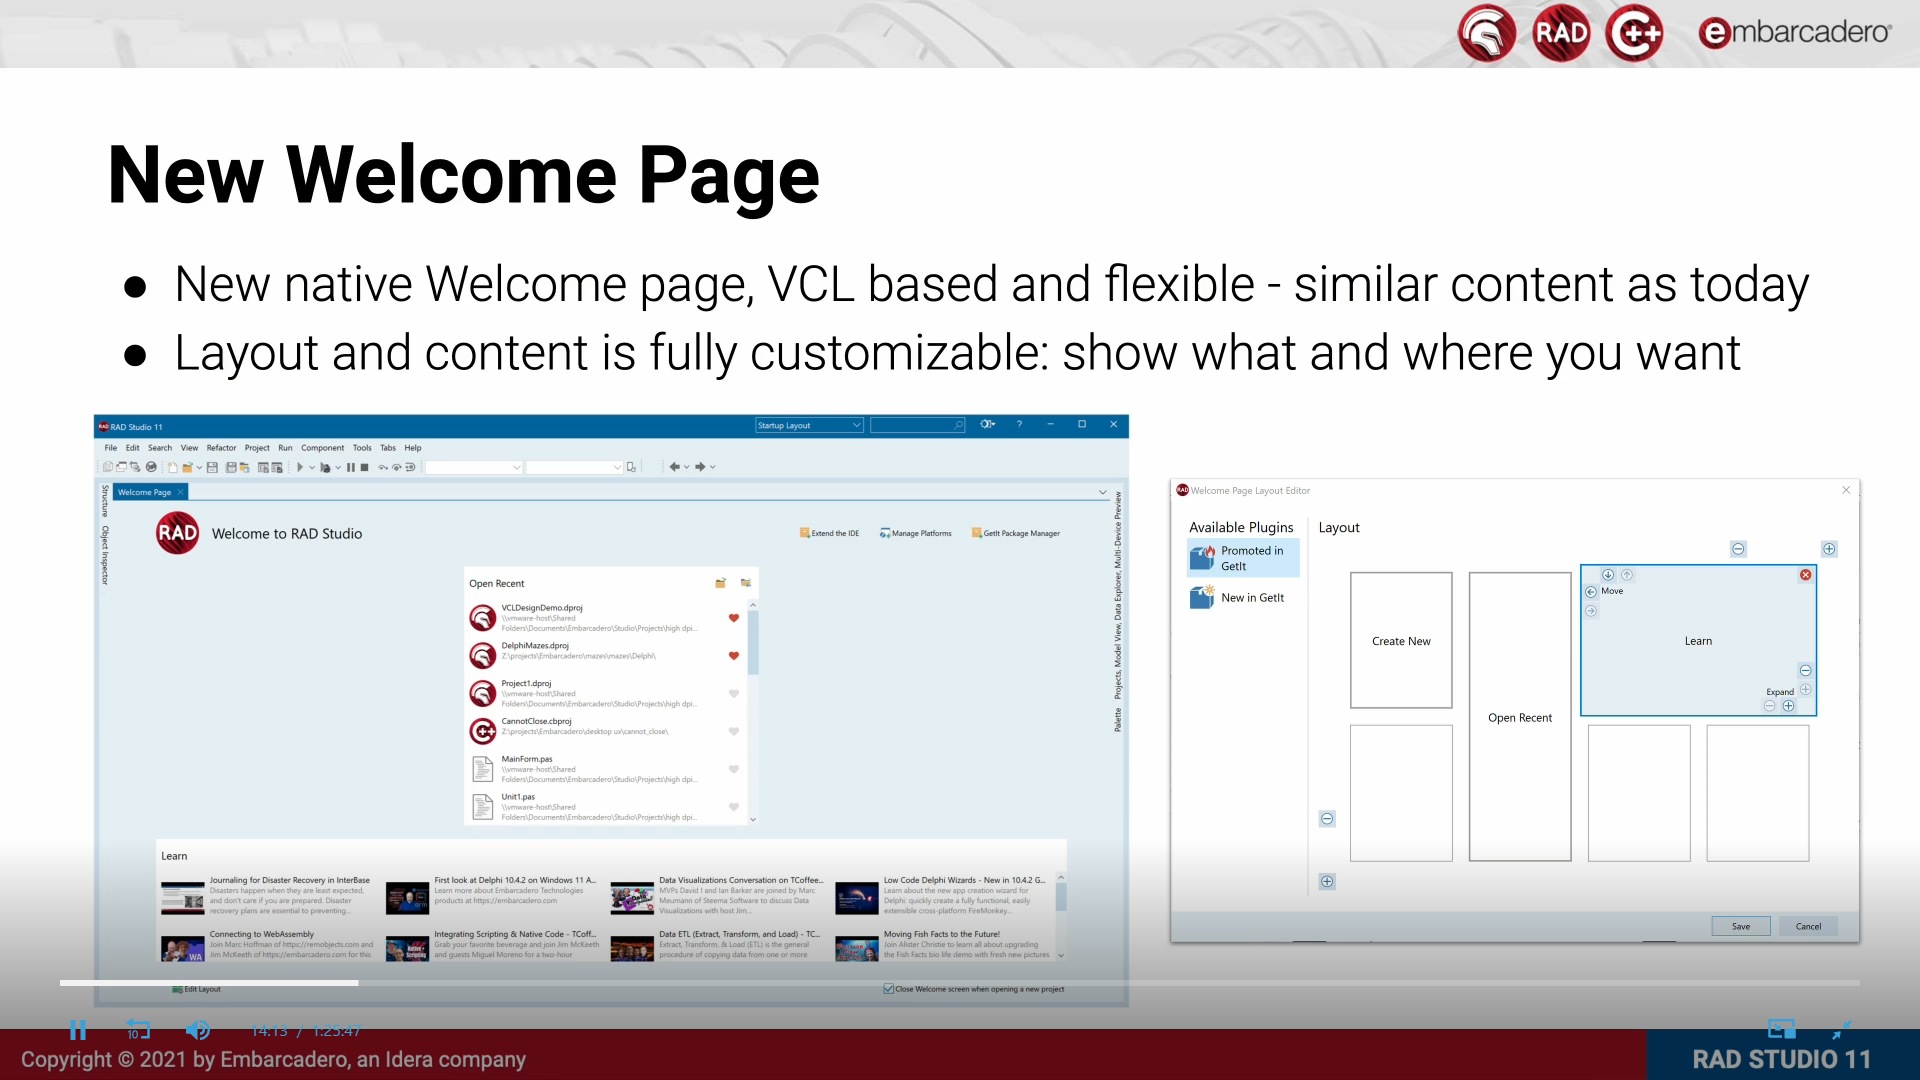Click the Extend the IDE icon
This screenshot has height=1080, width=1920.
pos(804,533)
